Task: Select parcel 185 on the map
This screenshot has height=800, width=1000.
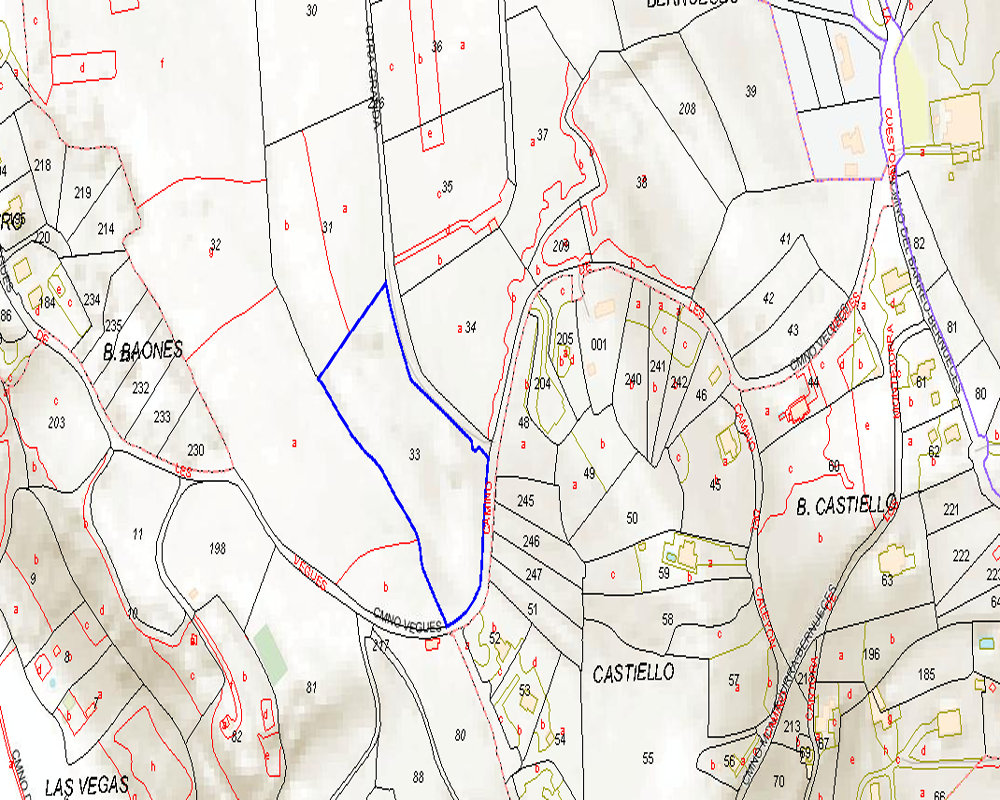Action: point(926,674)
